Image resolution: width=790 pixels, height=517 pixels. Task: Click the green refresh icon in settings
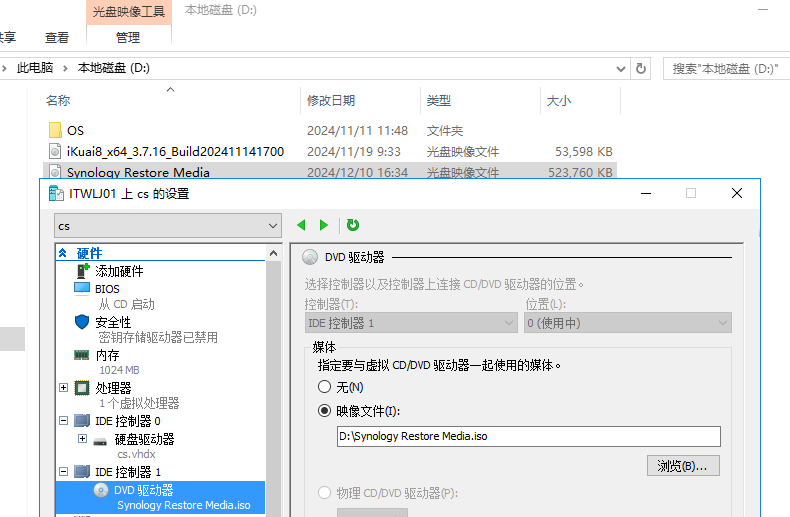tap(353, 226)
